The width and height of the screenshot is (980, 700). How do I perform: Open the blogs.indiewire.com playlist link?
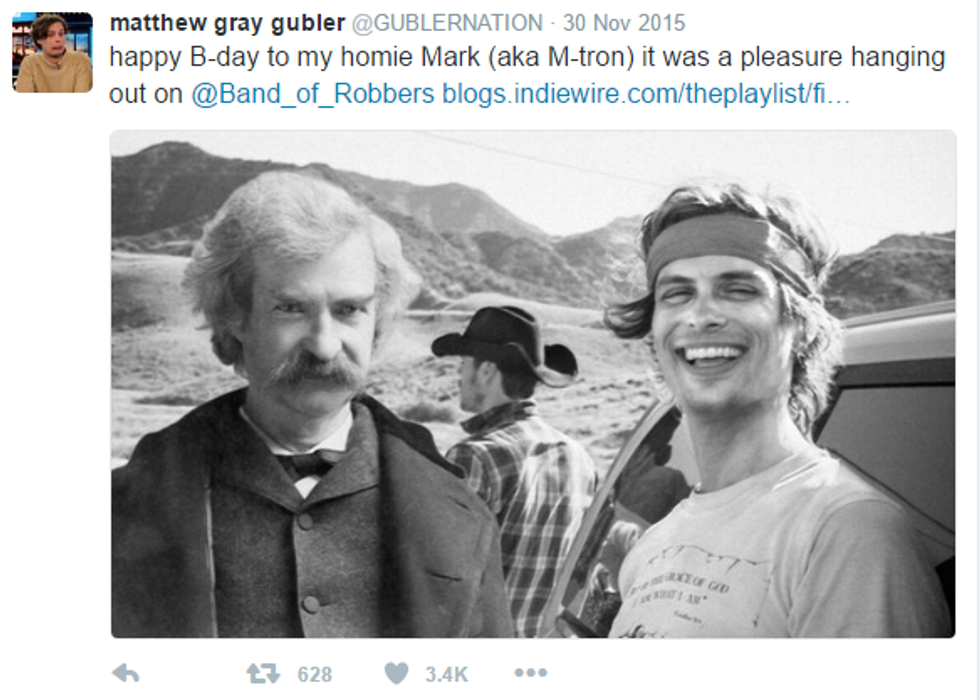(x=646, y=94)
